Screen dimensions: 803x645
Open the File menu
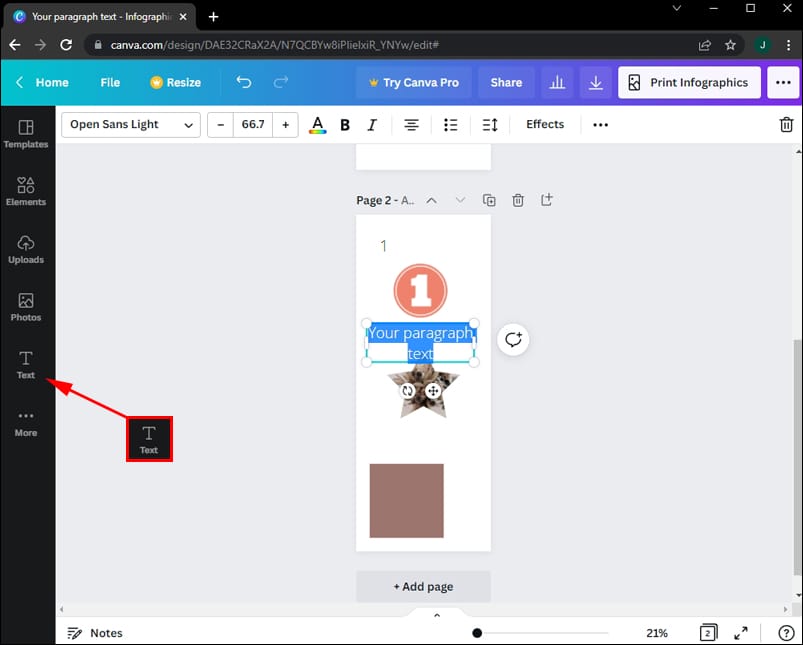click(x=110, y=82)
